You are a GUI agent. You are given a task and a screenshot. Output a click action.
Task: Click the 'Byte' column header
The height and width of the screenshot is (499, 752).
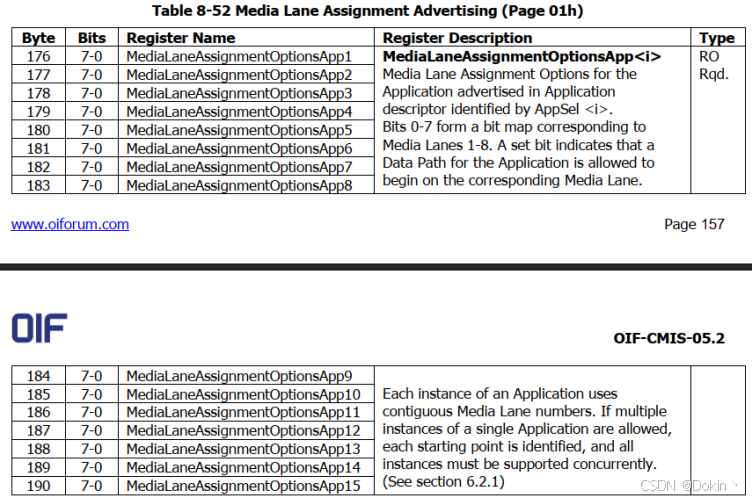[x=38, y=38]
